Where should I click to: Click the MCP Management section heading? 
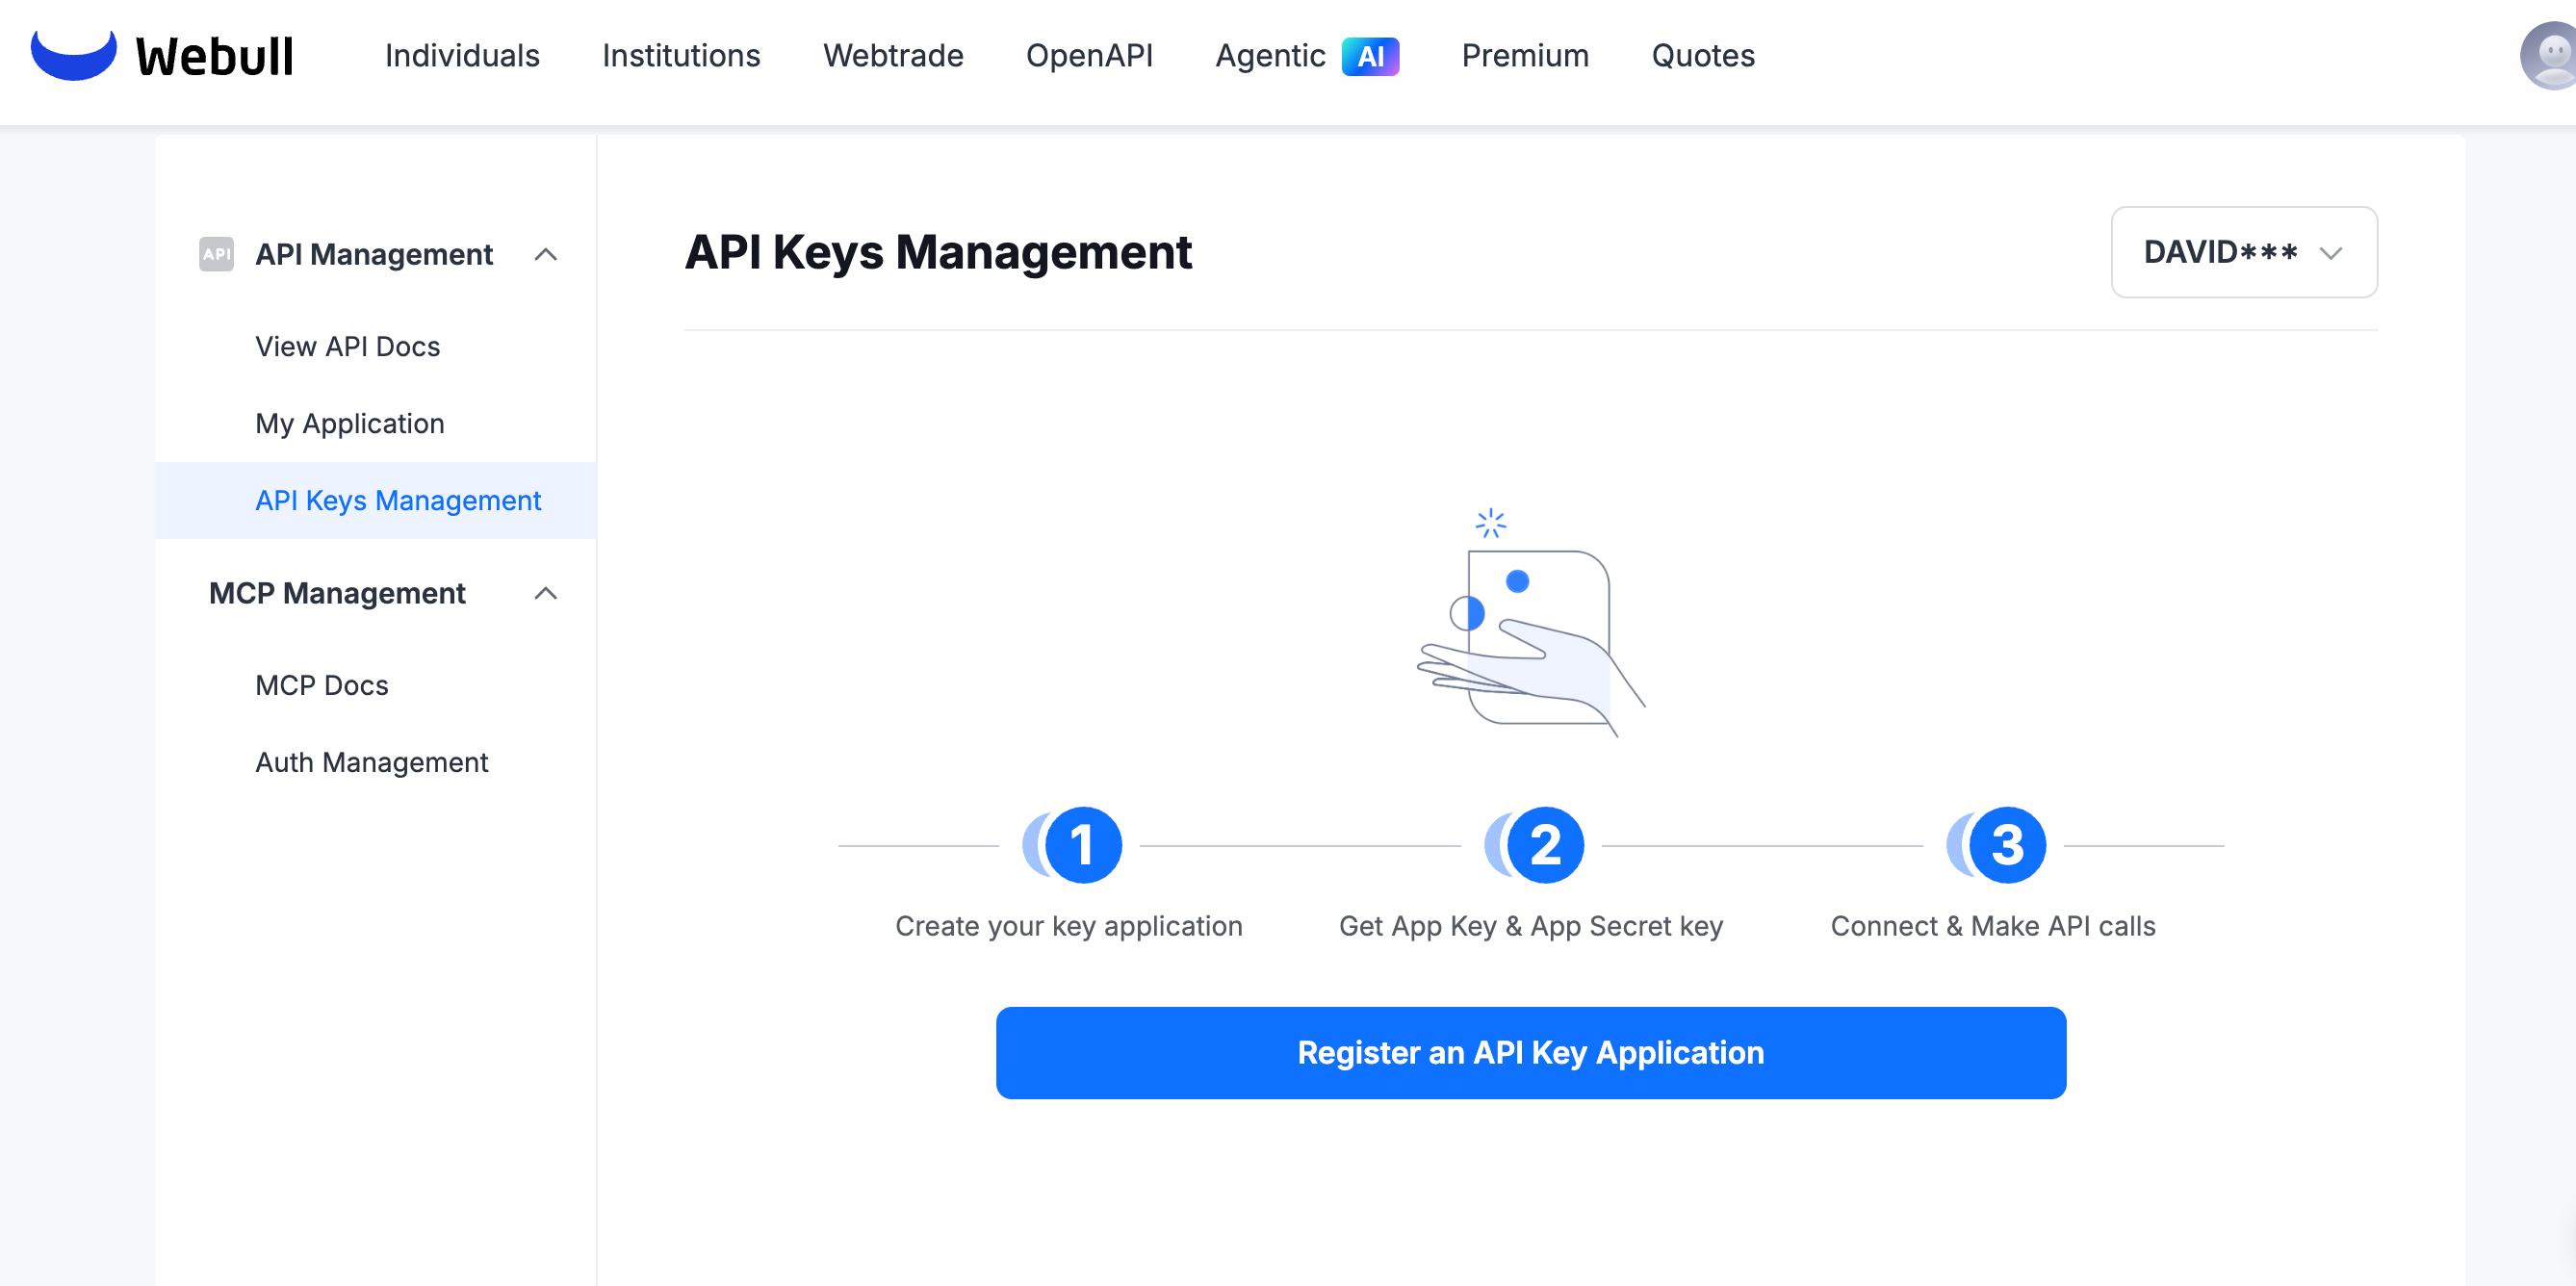click(x=337, y=593)
